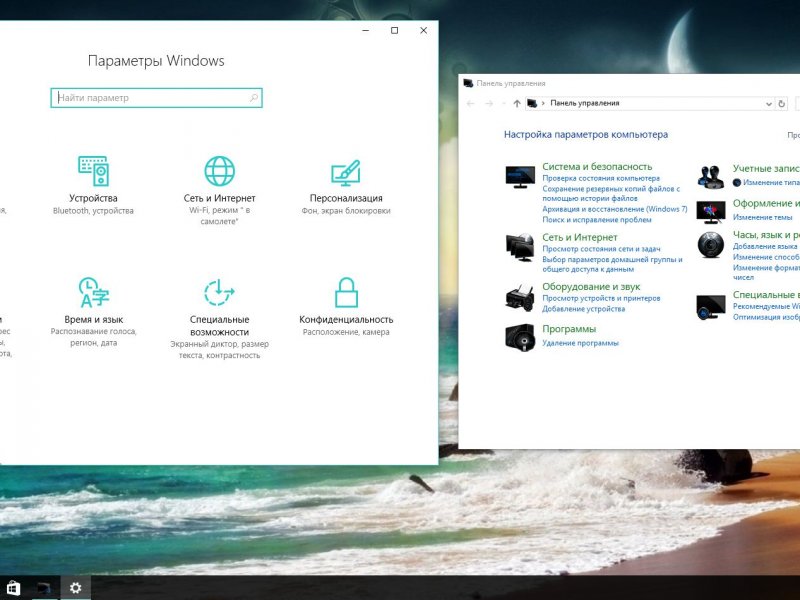Click the Изменение темы link
The height and width of the screenshot is (600, 800).
click(762, 217)
